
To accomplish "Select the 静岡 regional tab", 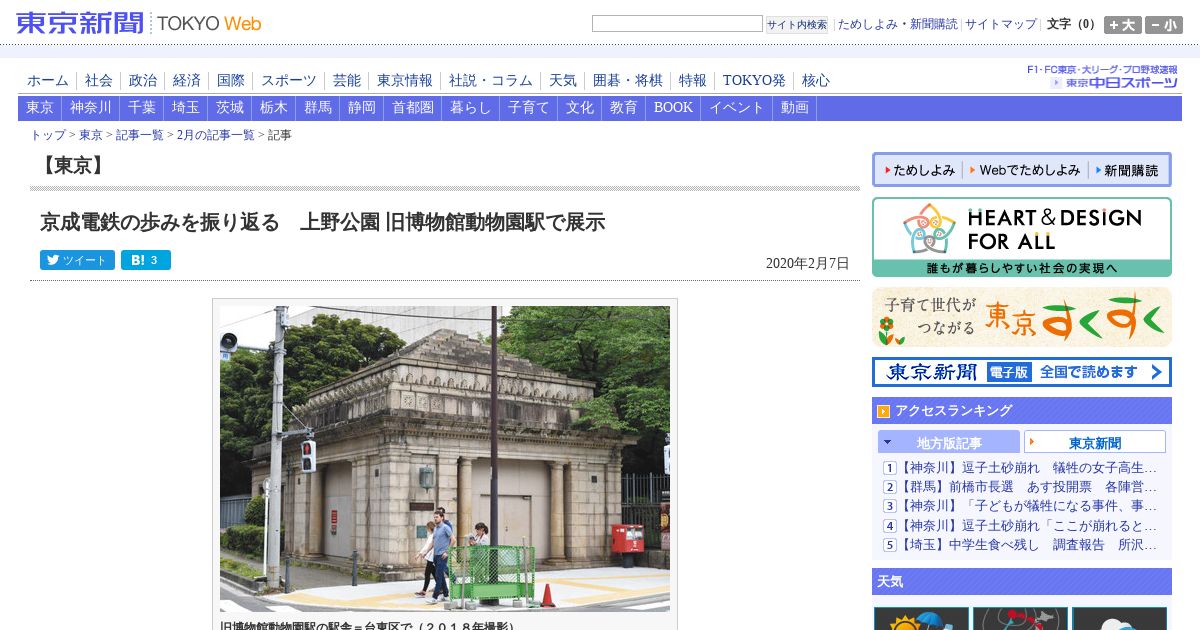I will tap(362, 108).
